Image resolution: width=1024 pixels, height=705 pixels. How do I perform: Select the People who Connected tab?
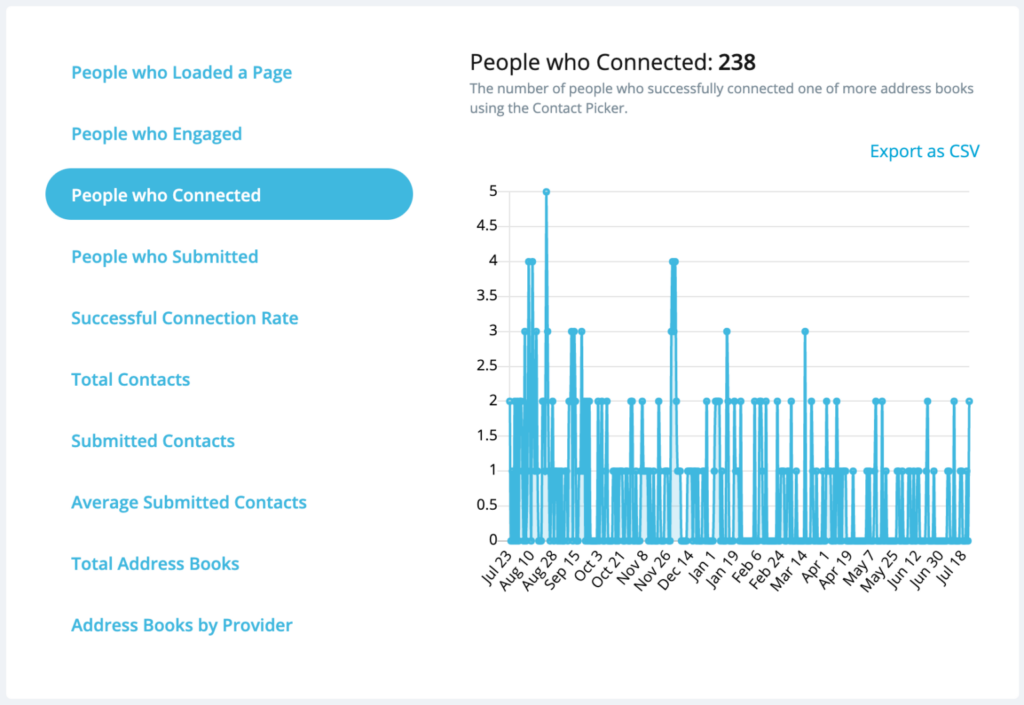[164, 194]
